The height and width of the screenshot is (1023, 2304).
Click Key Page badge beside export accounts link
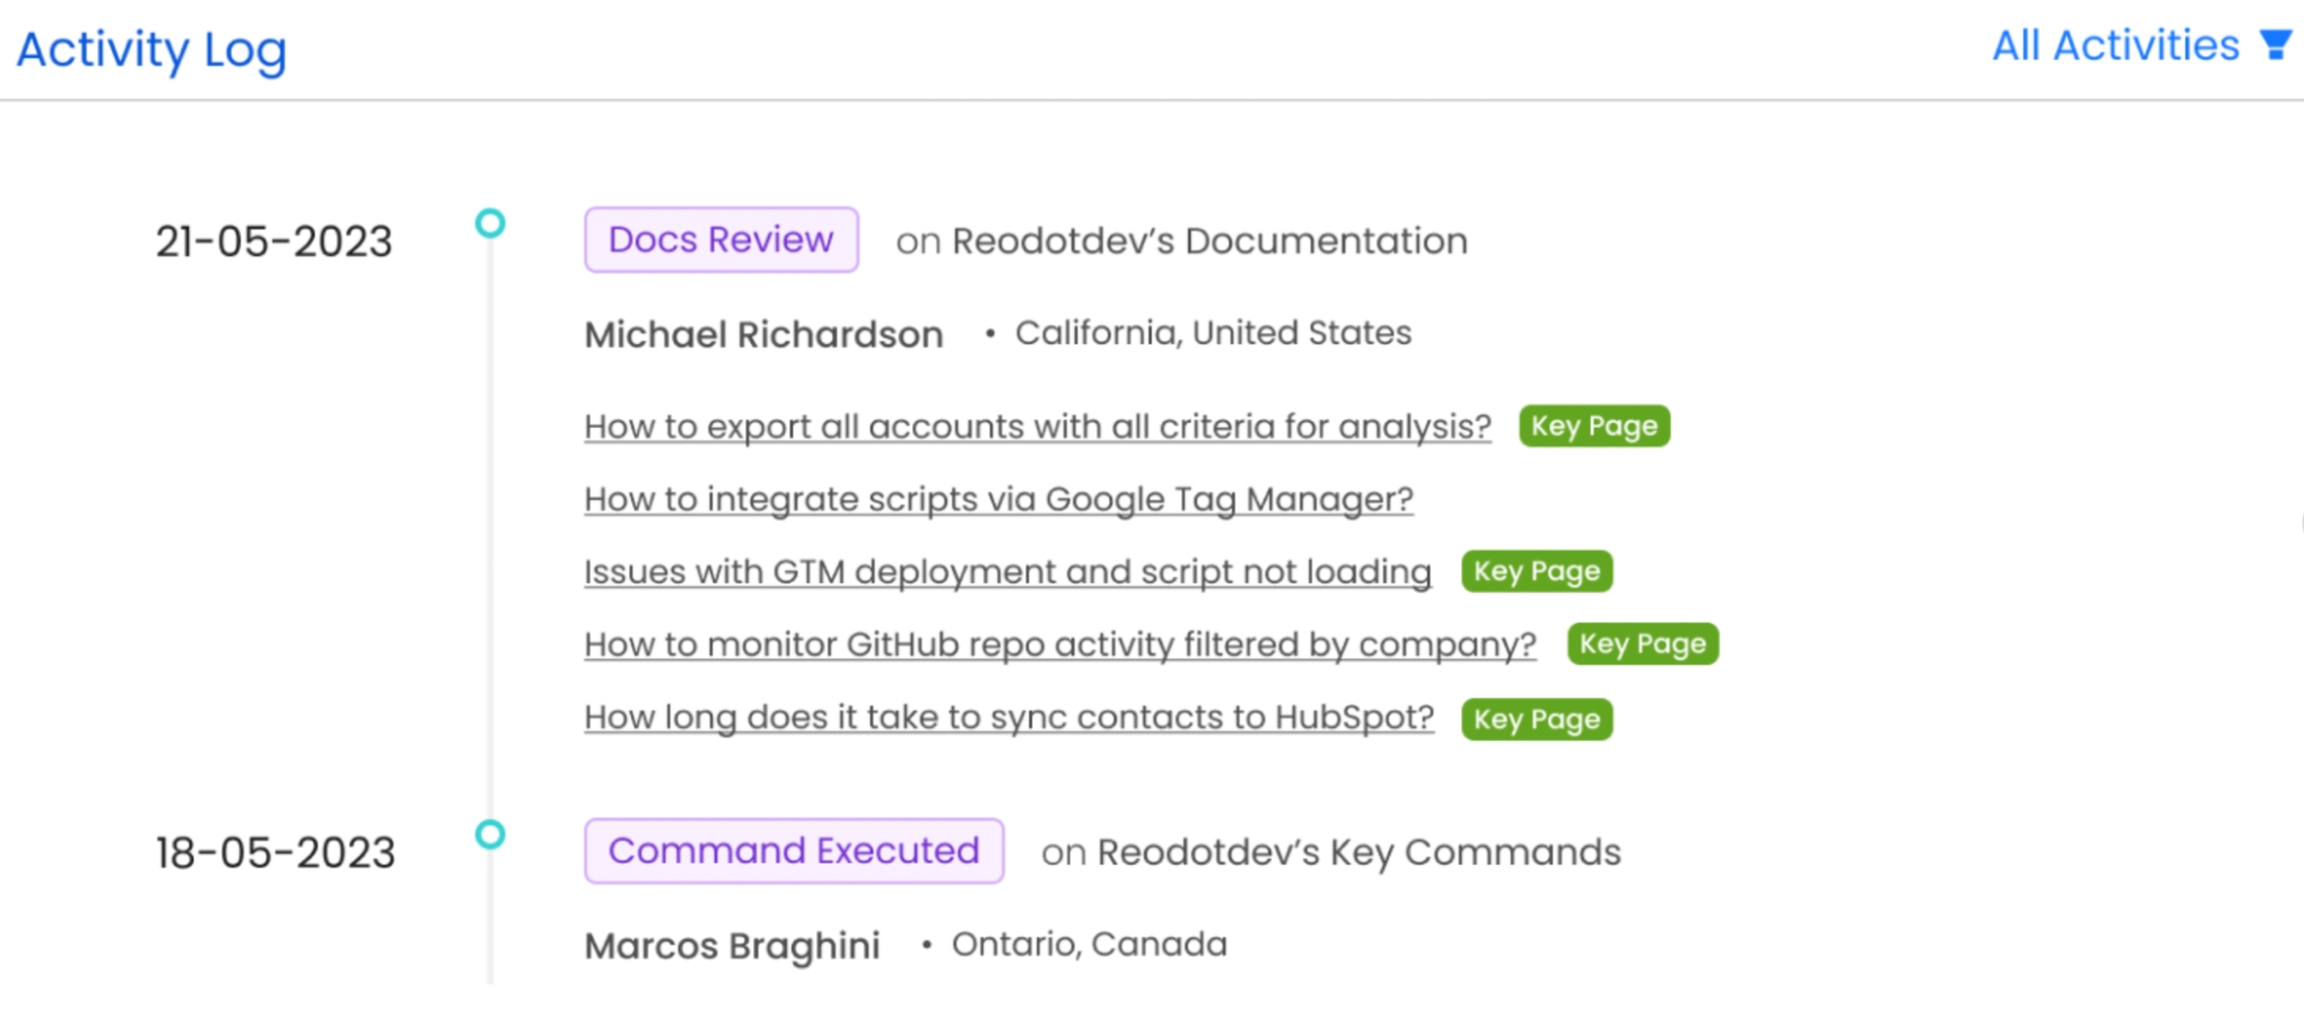coord(1594,426)
